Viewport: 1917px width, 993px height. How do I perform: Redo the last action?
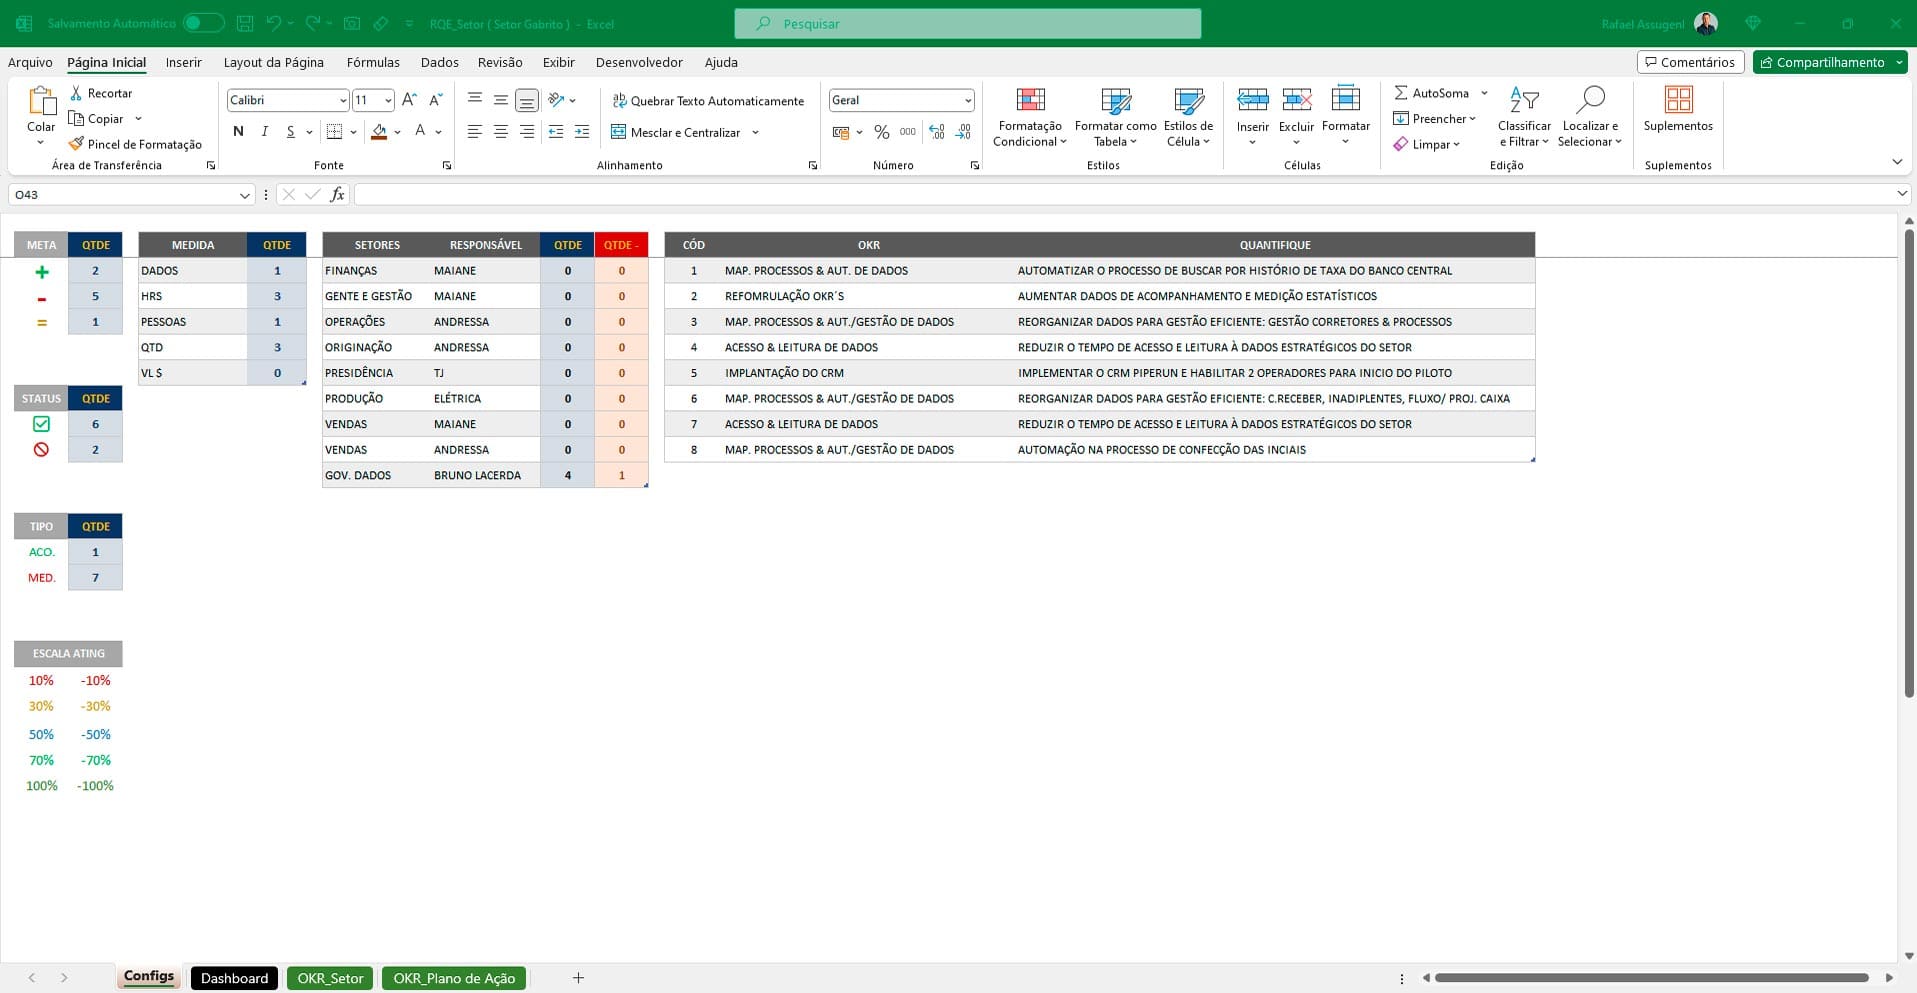click(313, 23)
